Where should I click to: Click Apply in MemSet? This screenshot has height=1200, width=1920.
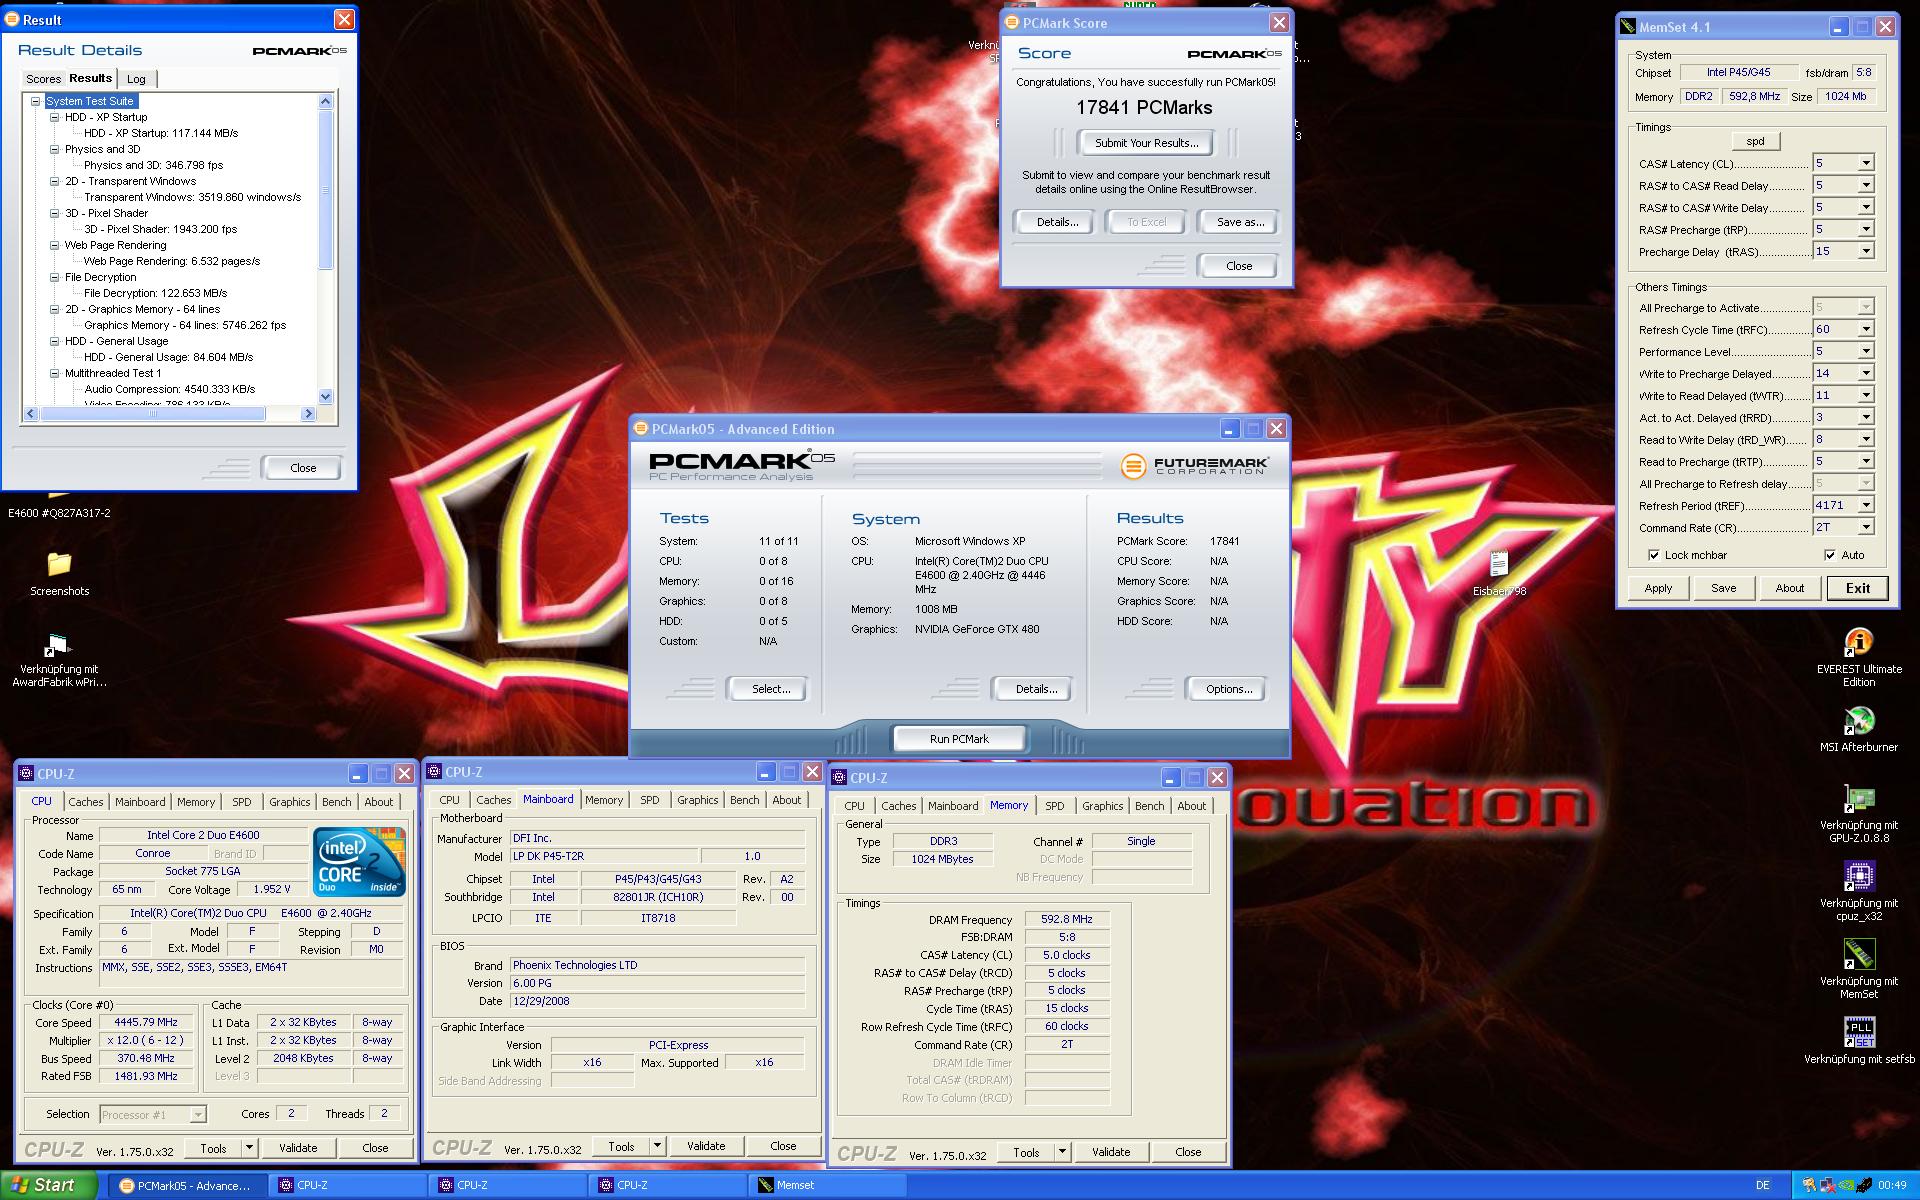1658,588
